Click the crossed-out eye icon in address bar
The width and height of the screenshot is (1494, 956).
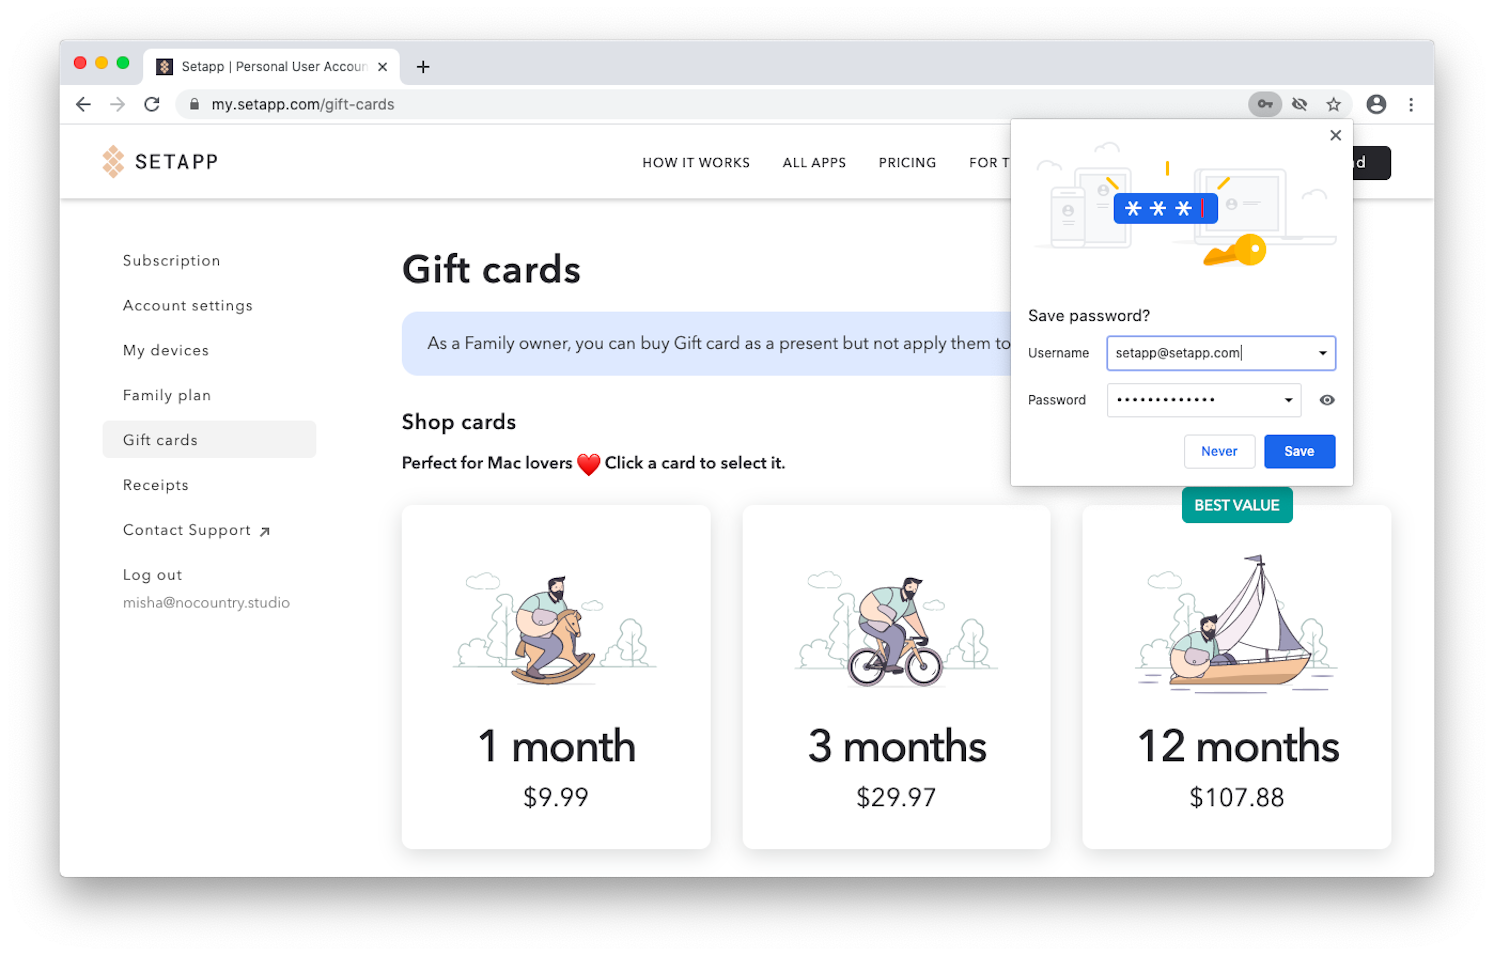tap(1299, 104)
